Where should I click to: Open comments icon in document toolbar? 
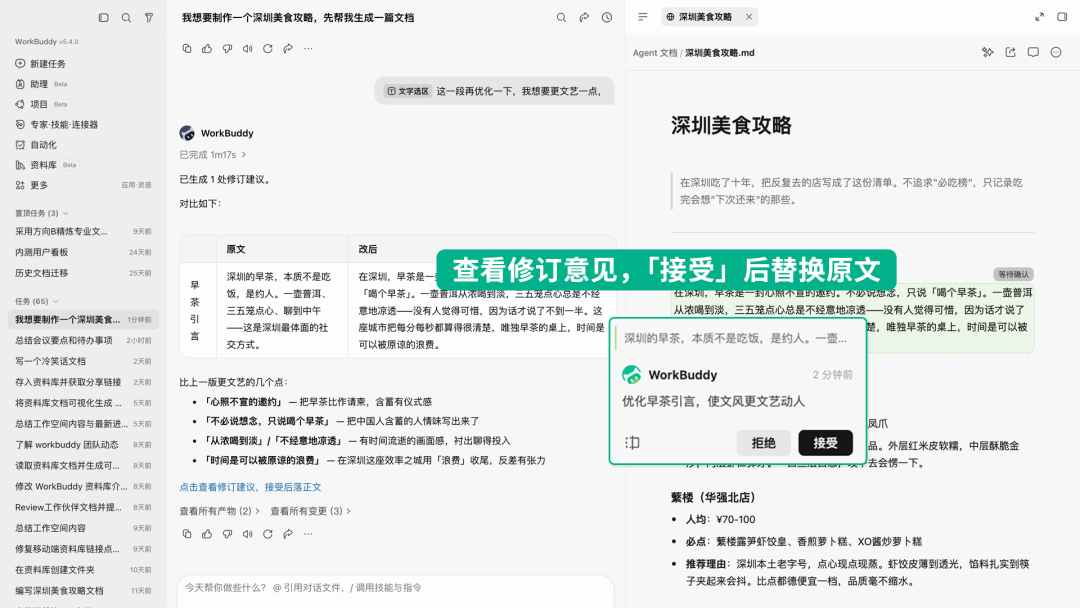pos(1033,52)
